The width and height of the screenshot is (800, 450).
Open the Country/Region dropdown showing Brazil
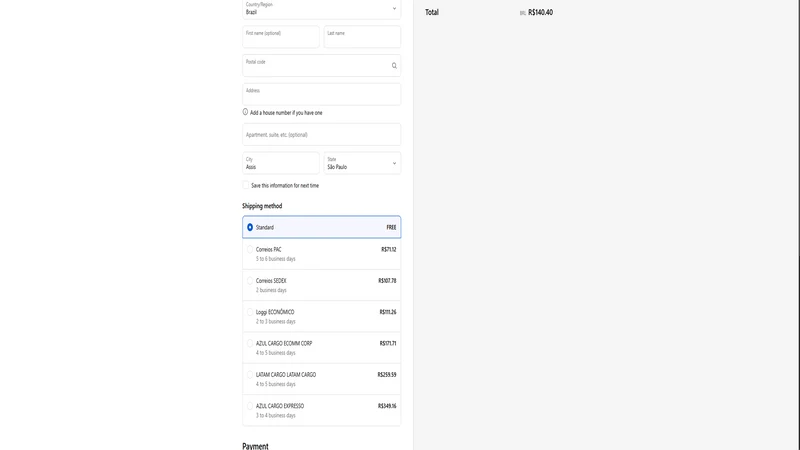coord(321,9)
